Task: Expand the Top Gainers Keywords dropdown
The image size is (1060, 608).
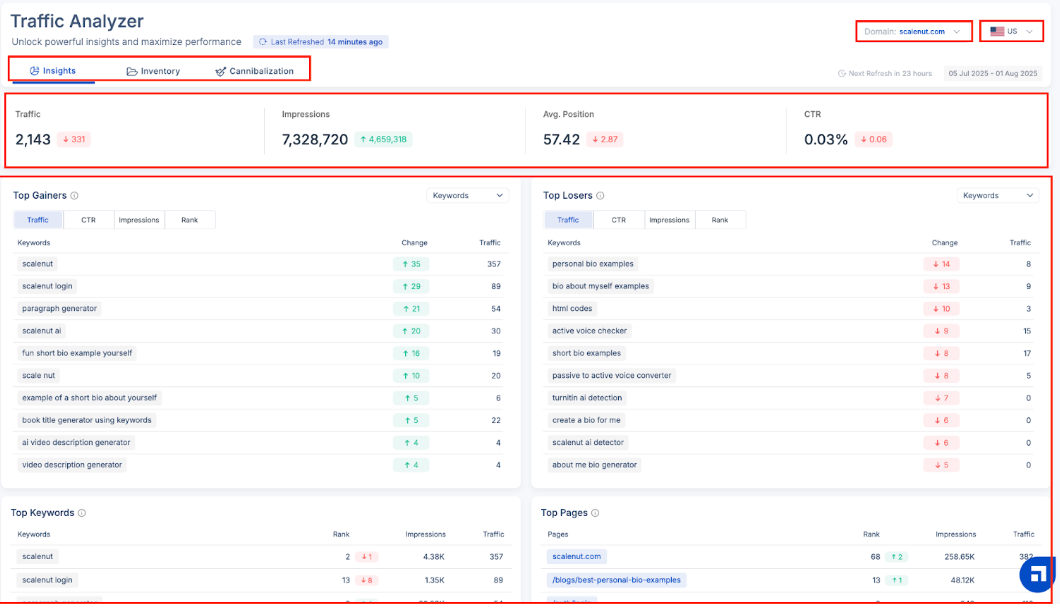Action: click(467, 196)
